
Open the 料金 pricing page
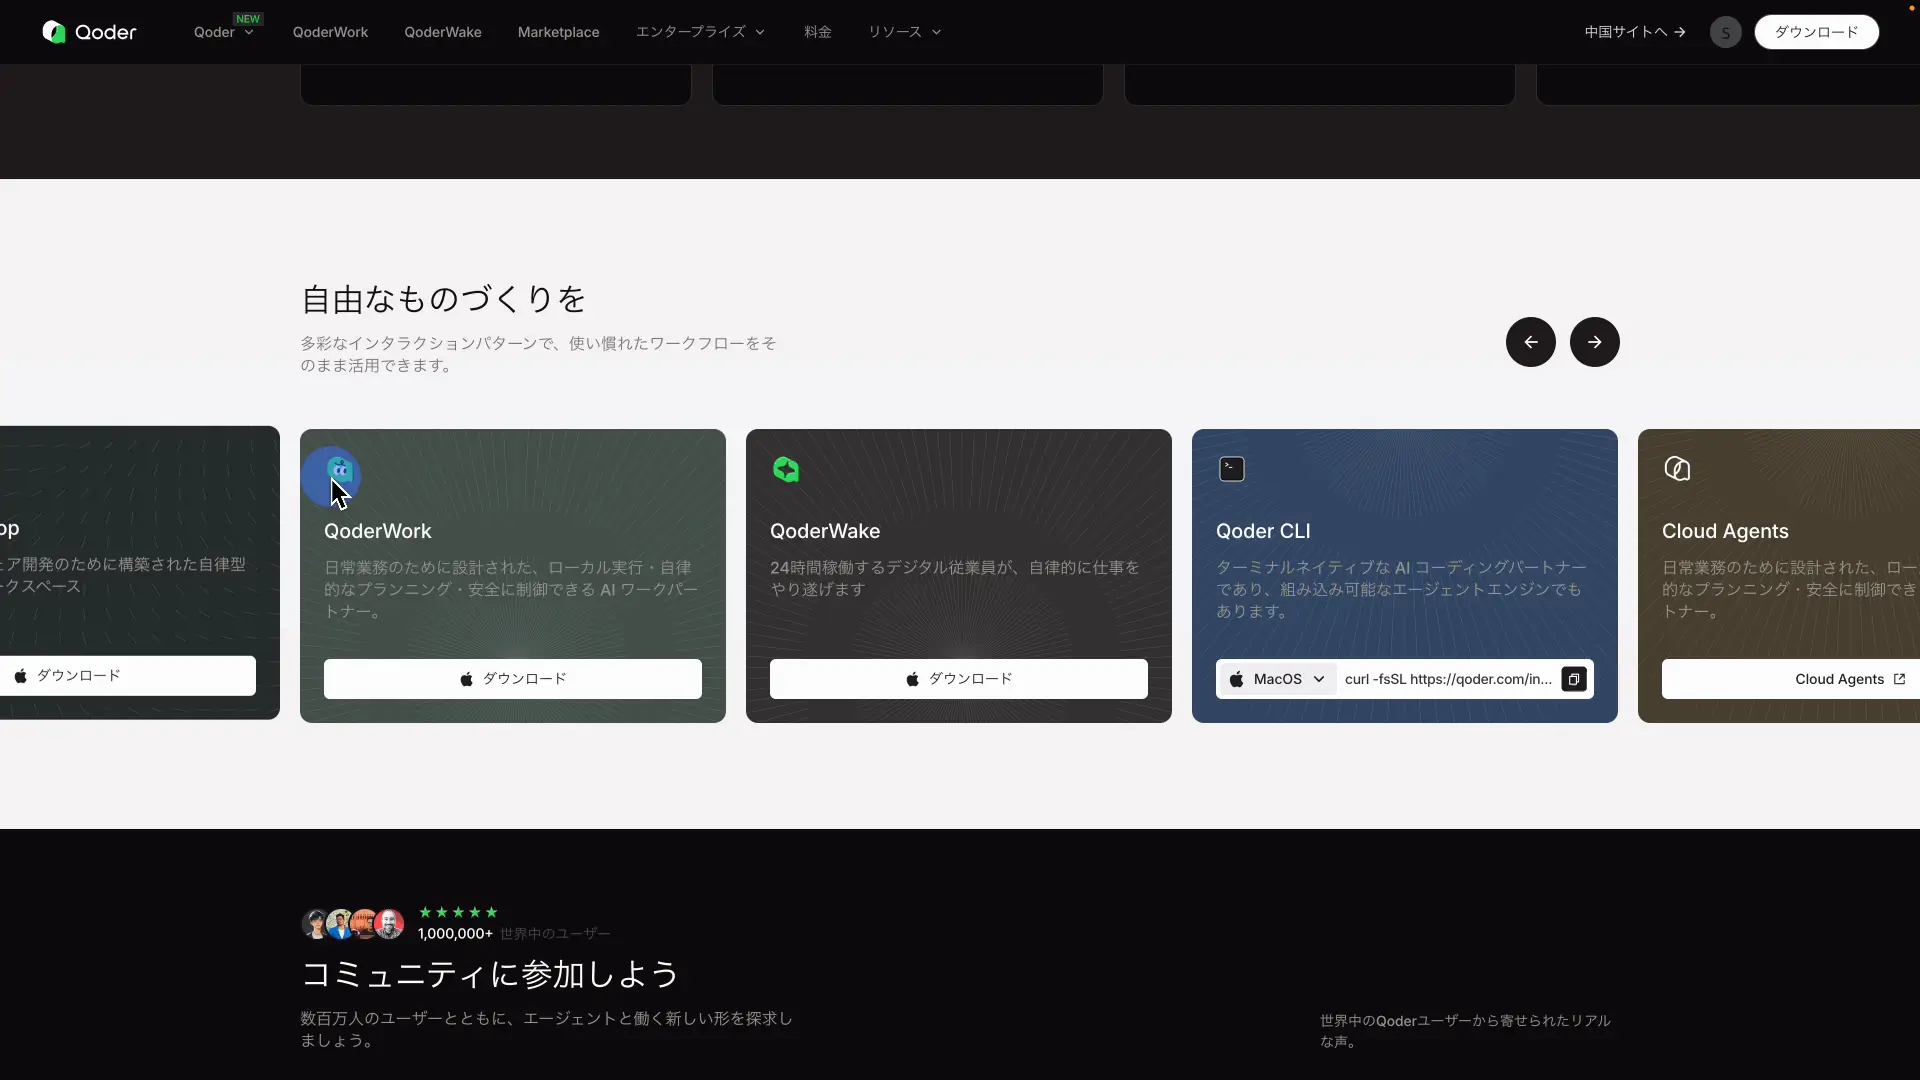tap(817, 32)
